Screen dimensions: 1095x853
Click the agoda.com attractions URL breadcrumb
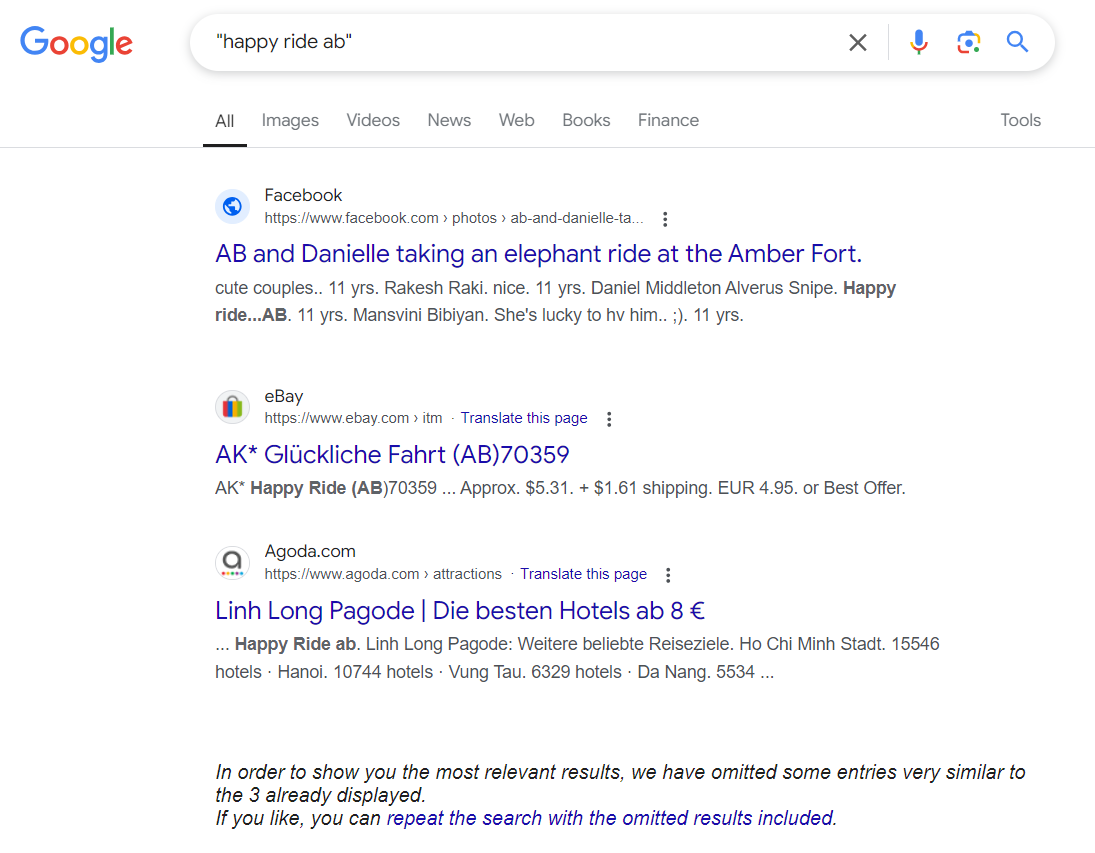[383, 574]
